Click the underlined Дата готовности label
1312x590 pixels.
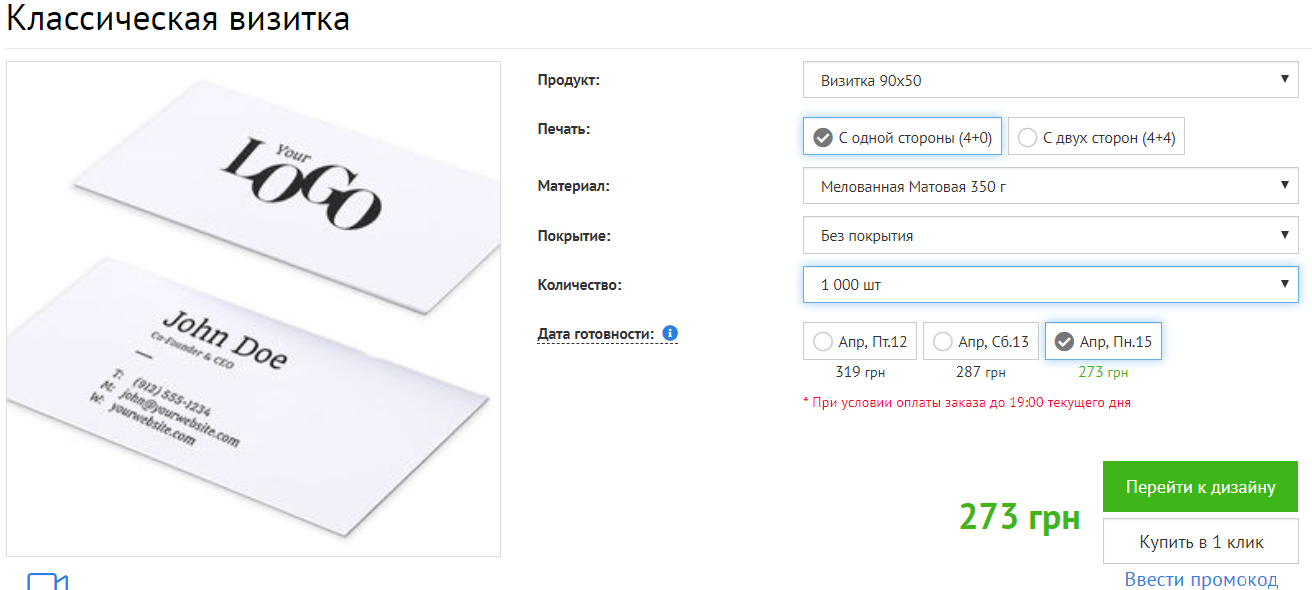(596, 334)
